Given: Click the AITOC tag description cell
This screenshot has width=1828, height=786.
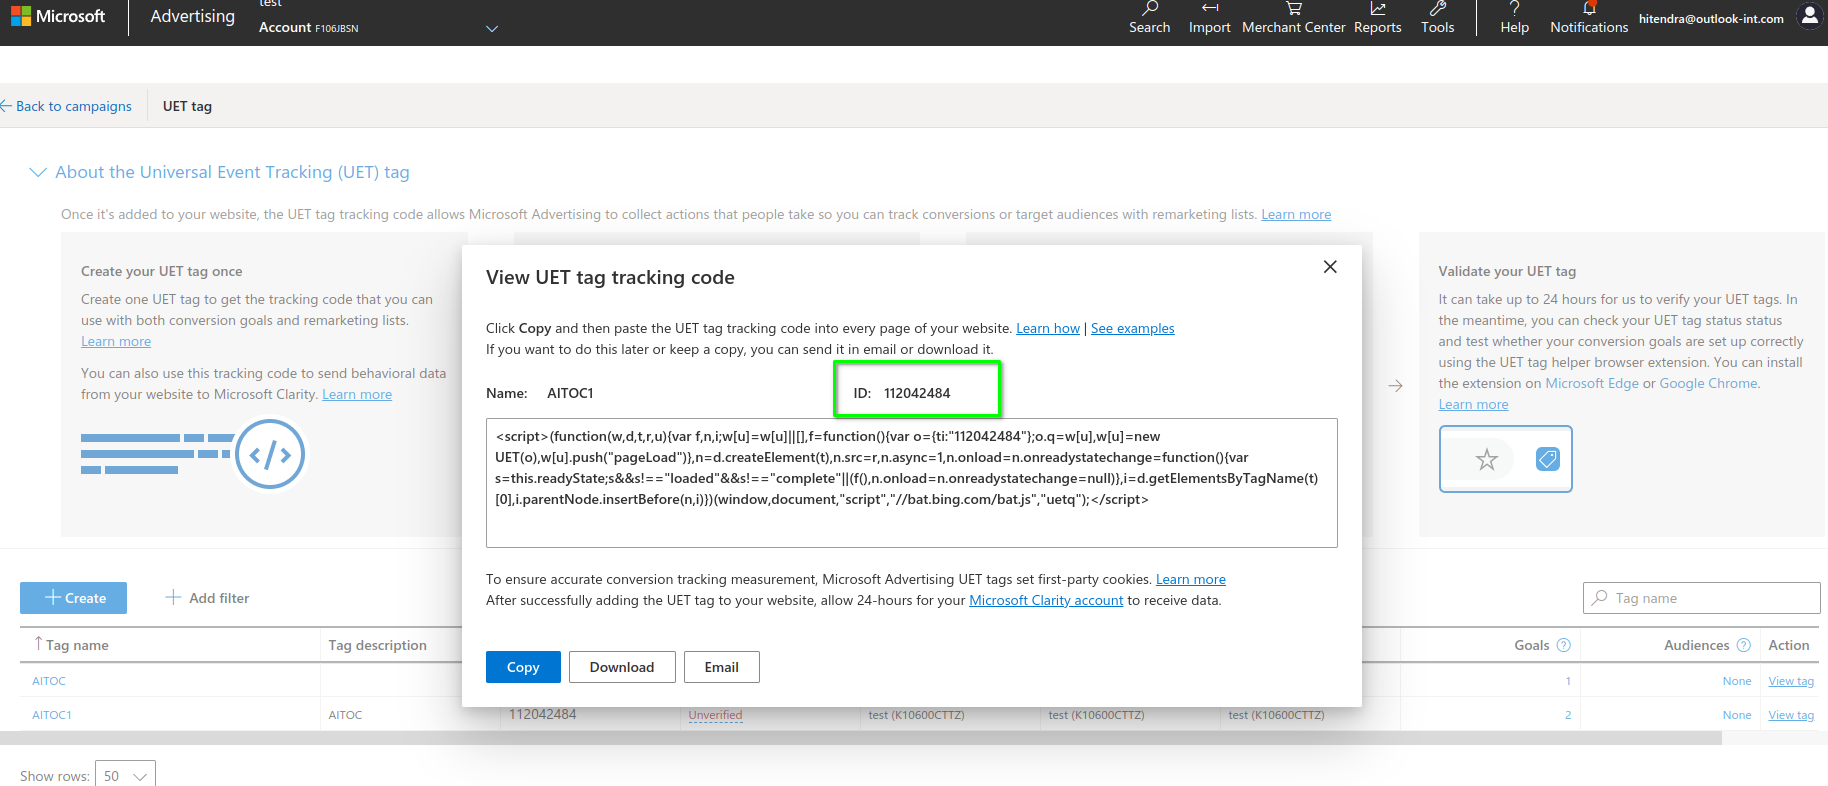Looking at the screenshot, I should tap(345, 715).
